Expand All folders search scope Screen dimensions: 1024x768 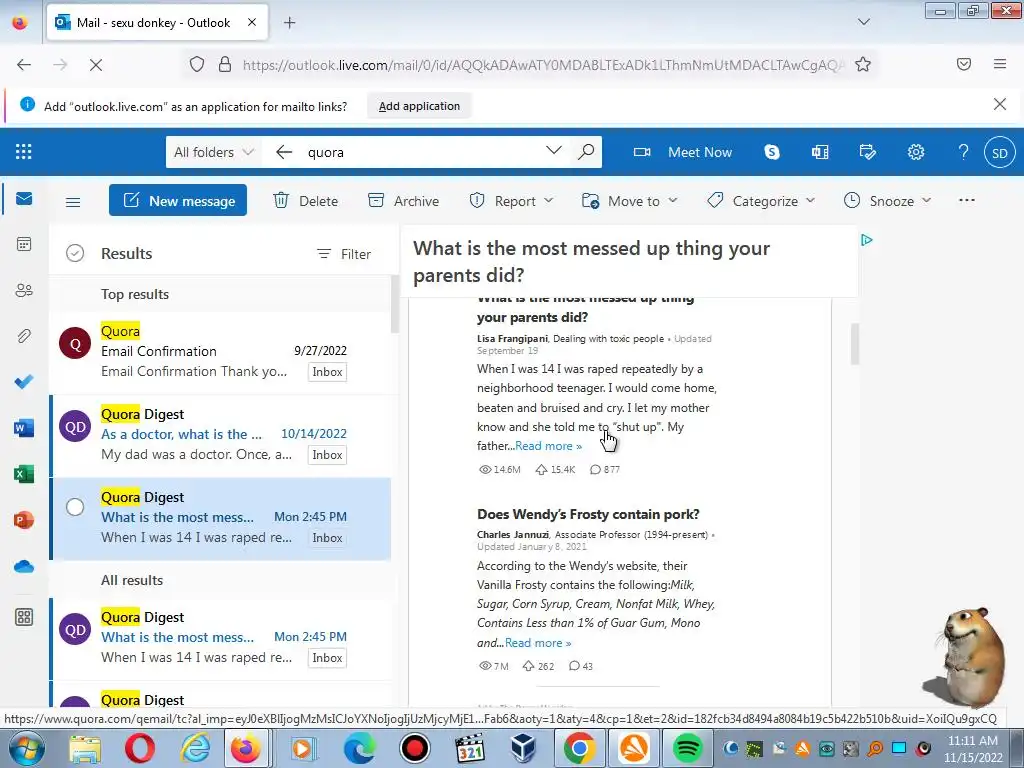[213, 152]
